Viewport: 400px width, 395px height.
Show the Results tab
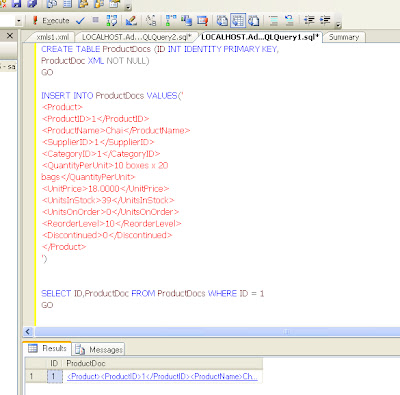48,349
